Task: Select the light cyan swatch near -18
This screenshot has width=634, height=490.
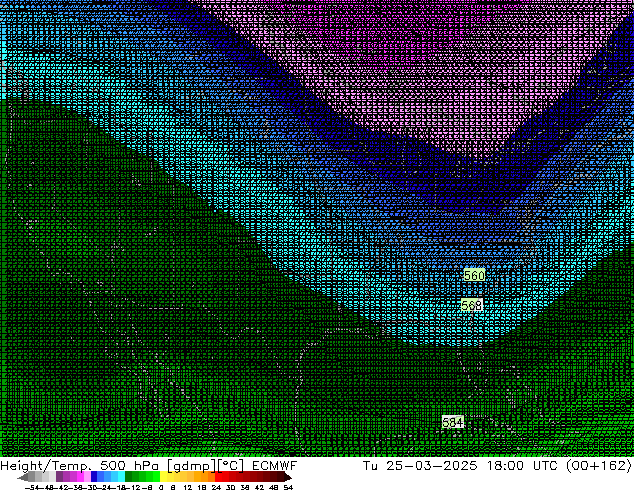Action: 121,477
